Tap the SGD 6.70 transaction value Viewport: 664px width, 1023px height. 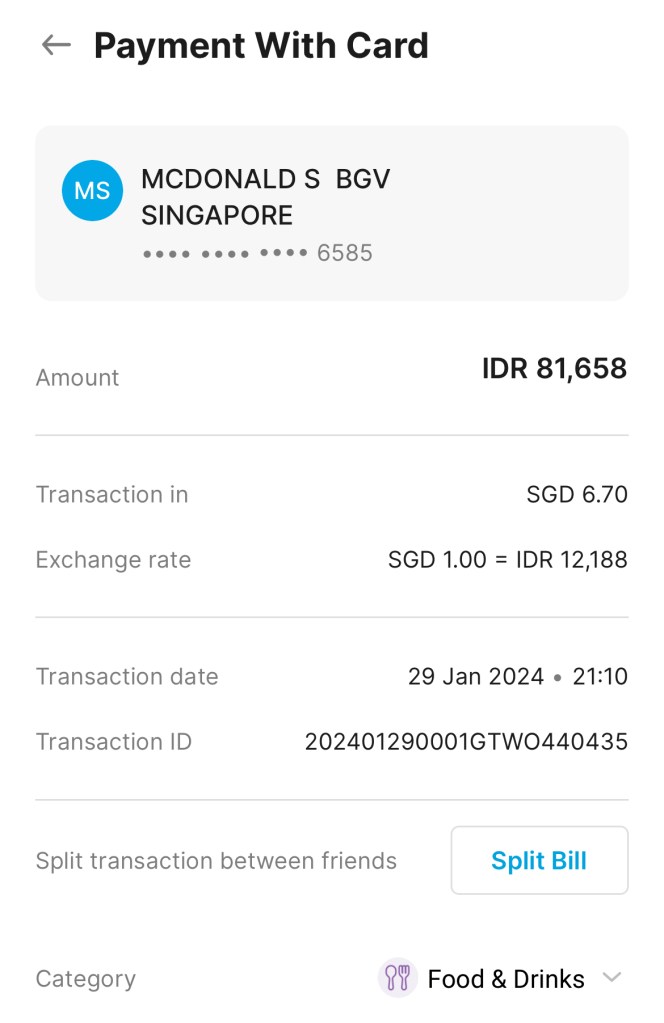(577, 494)
